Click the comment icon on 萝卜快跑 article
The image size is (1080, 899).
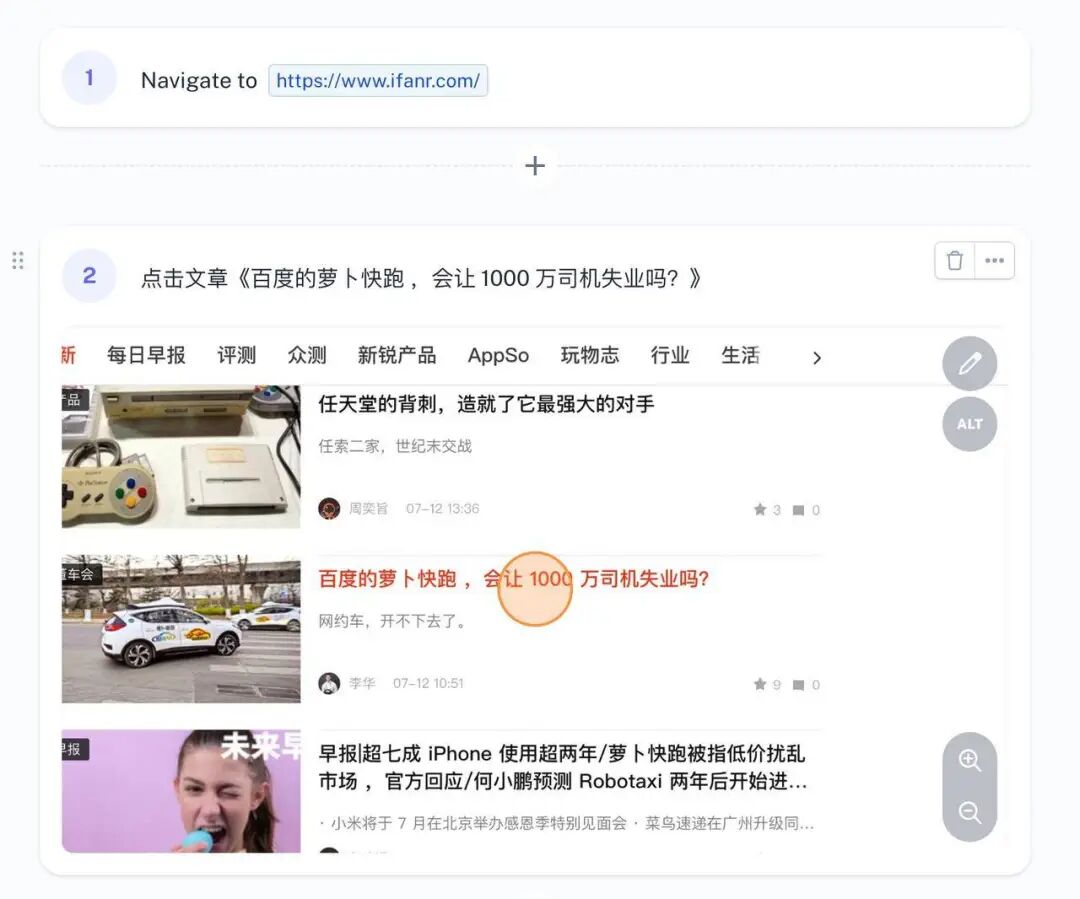(x=798, y=685)
